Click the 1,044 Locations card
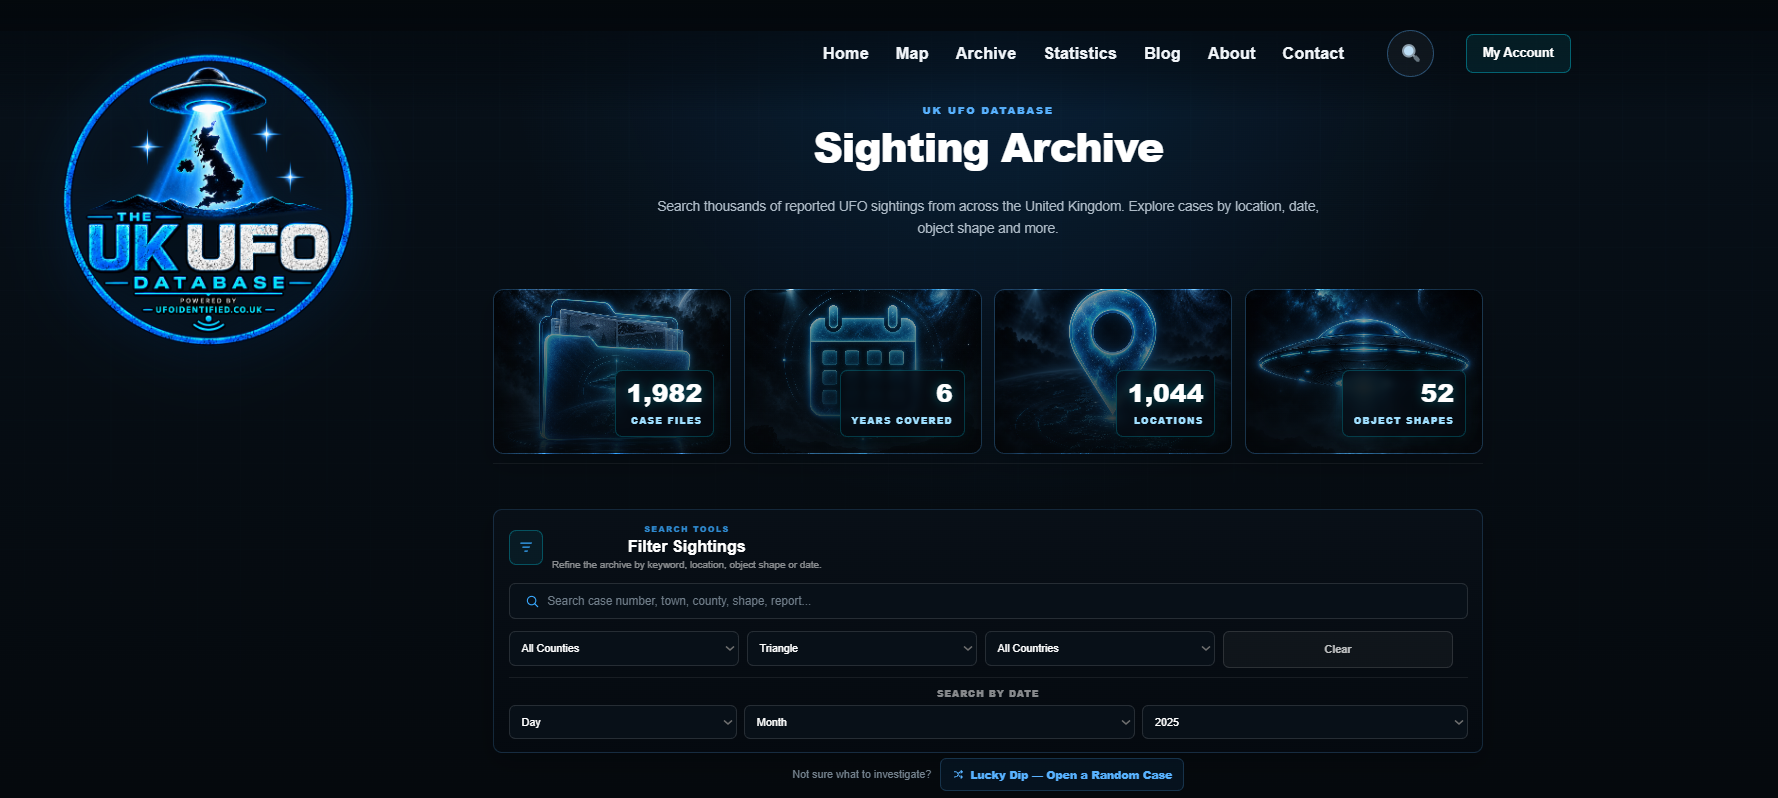This screenshot has width=1778, height=798. click(x=1113, y=371)
